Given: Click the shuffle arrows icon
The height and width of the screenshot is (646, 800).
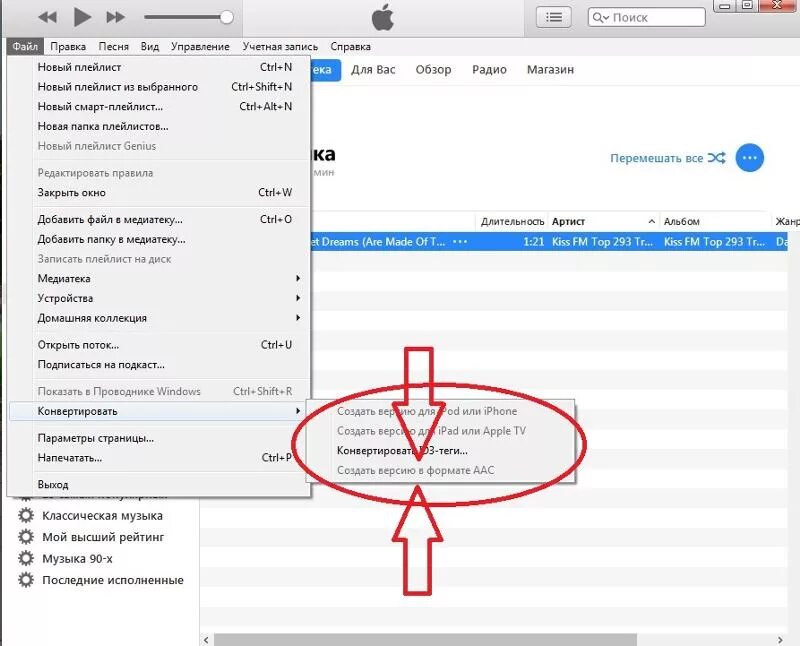Looking at the screenshot, I should 716,158.
